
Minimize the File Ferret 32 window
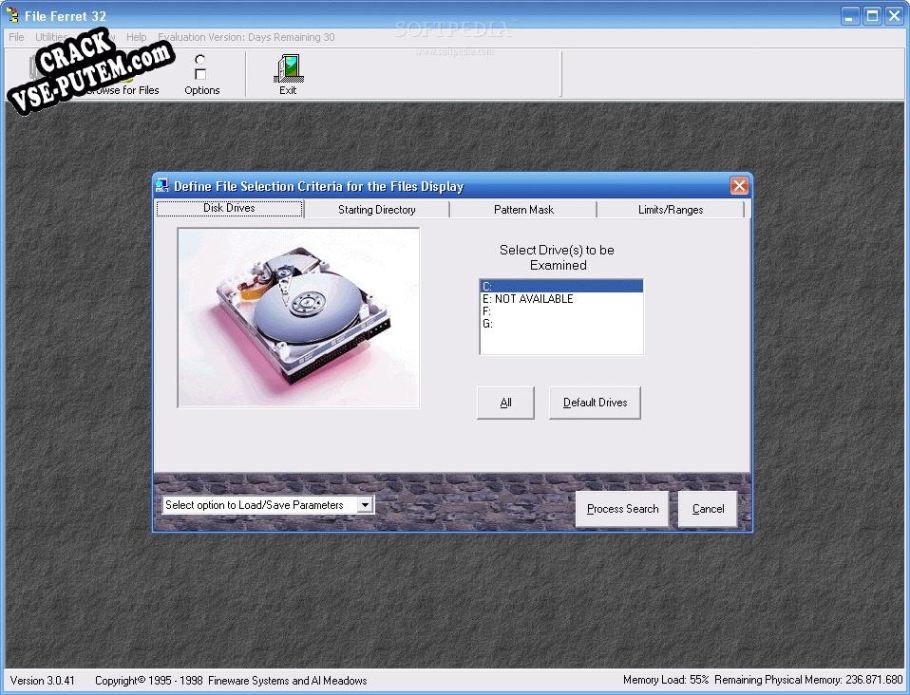[x=850, y=16]
